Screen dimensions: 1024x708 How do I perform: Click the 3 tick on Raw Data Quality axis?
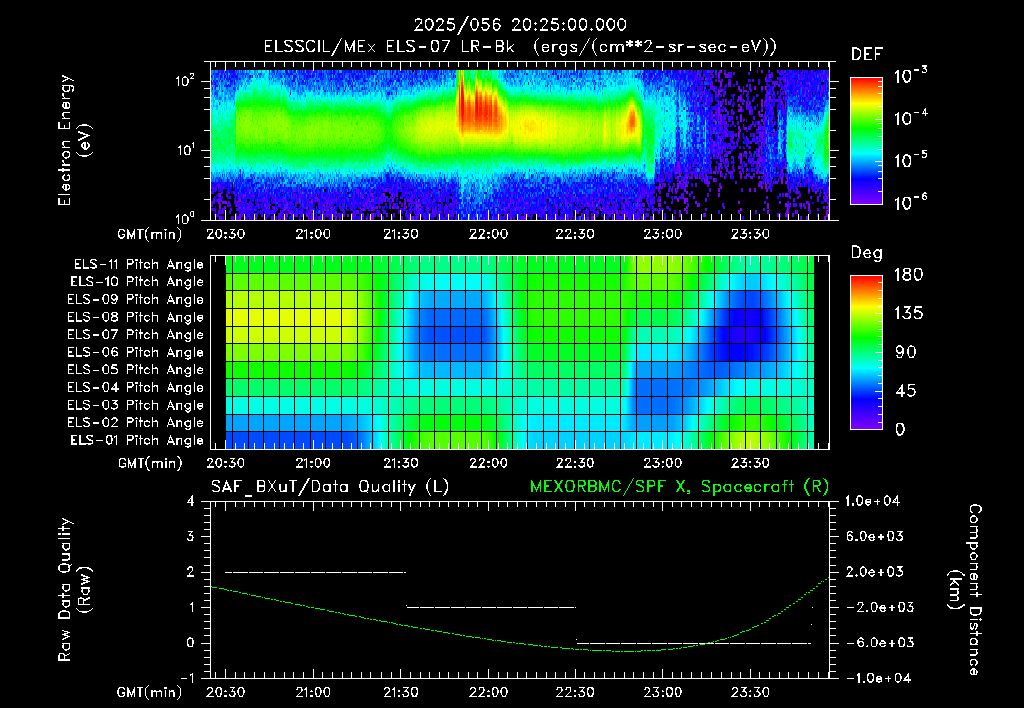pyautogui.click(x=190, y=536)
